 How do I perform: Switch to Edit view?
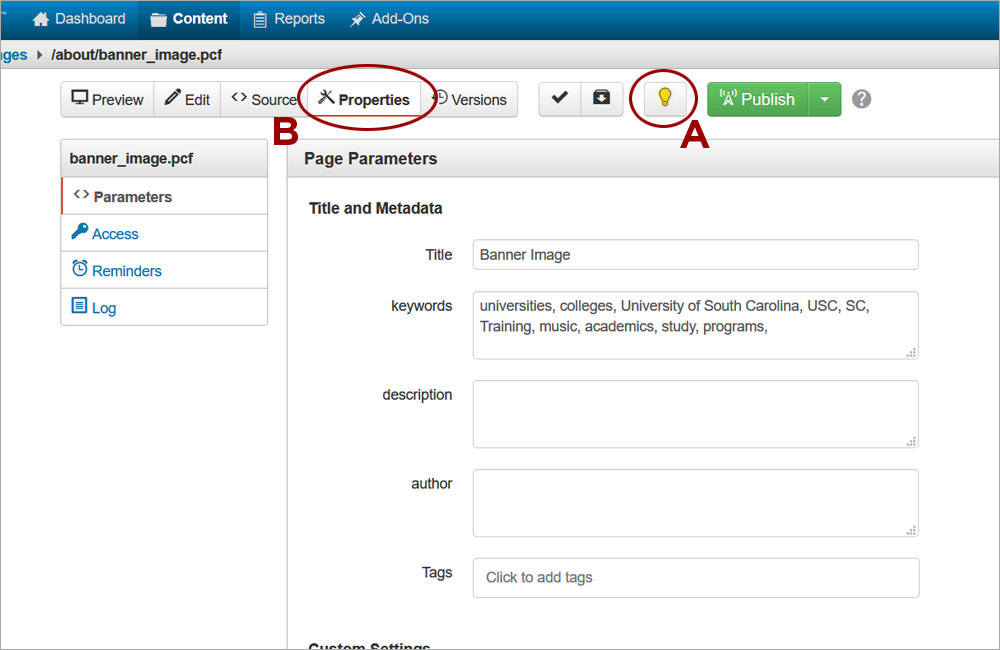click(187, 100)
